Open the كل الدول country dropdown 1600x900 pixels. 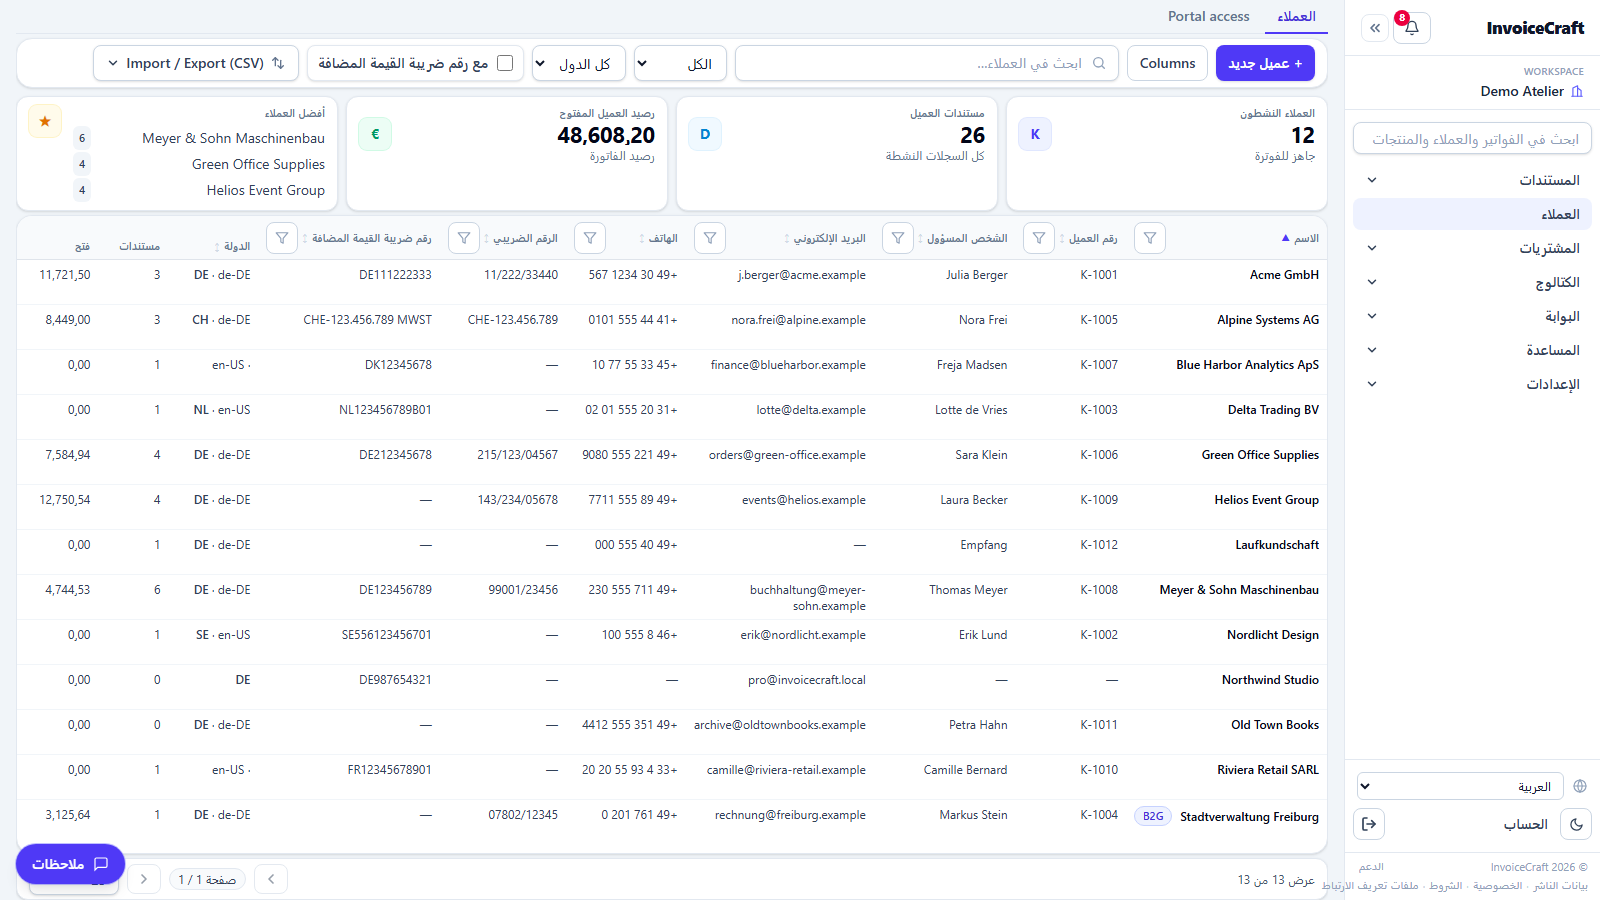pos(579,63)
